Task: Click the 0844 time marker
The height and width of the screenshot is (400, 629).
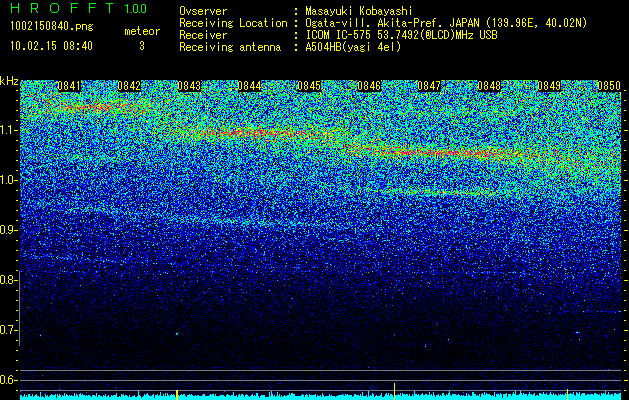Action: [249, 86]
